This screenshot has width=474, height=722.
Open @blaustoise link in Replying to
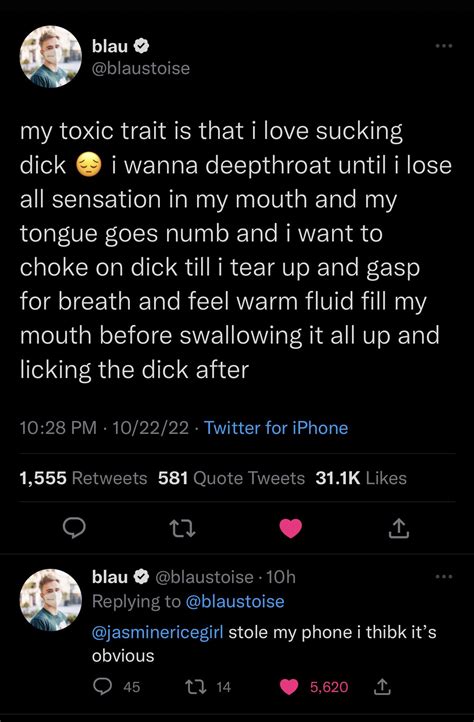[x=235, y=601]
